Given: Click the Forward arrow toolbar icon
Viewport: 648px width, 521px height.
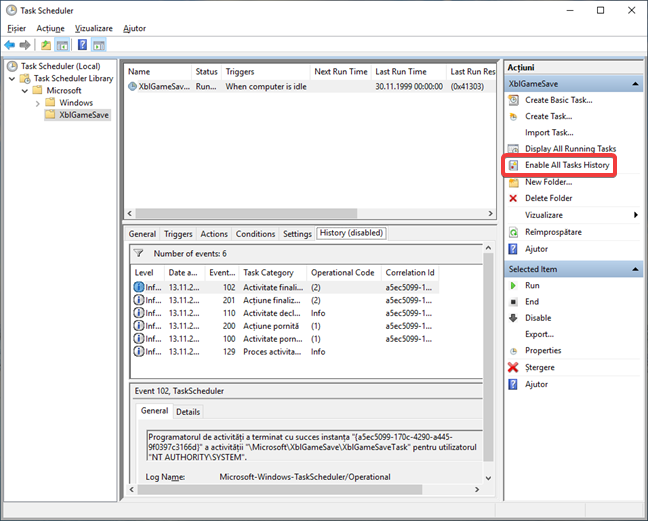Looking at the screenshot, I should [x=25, y=45].
